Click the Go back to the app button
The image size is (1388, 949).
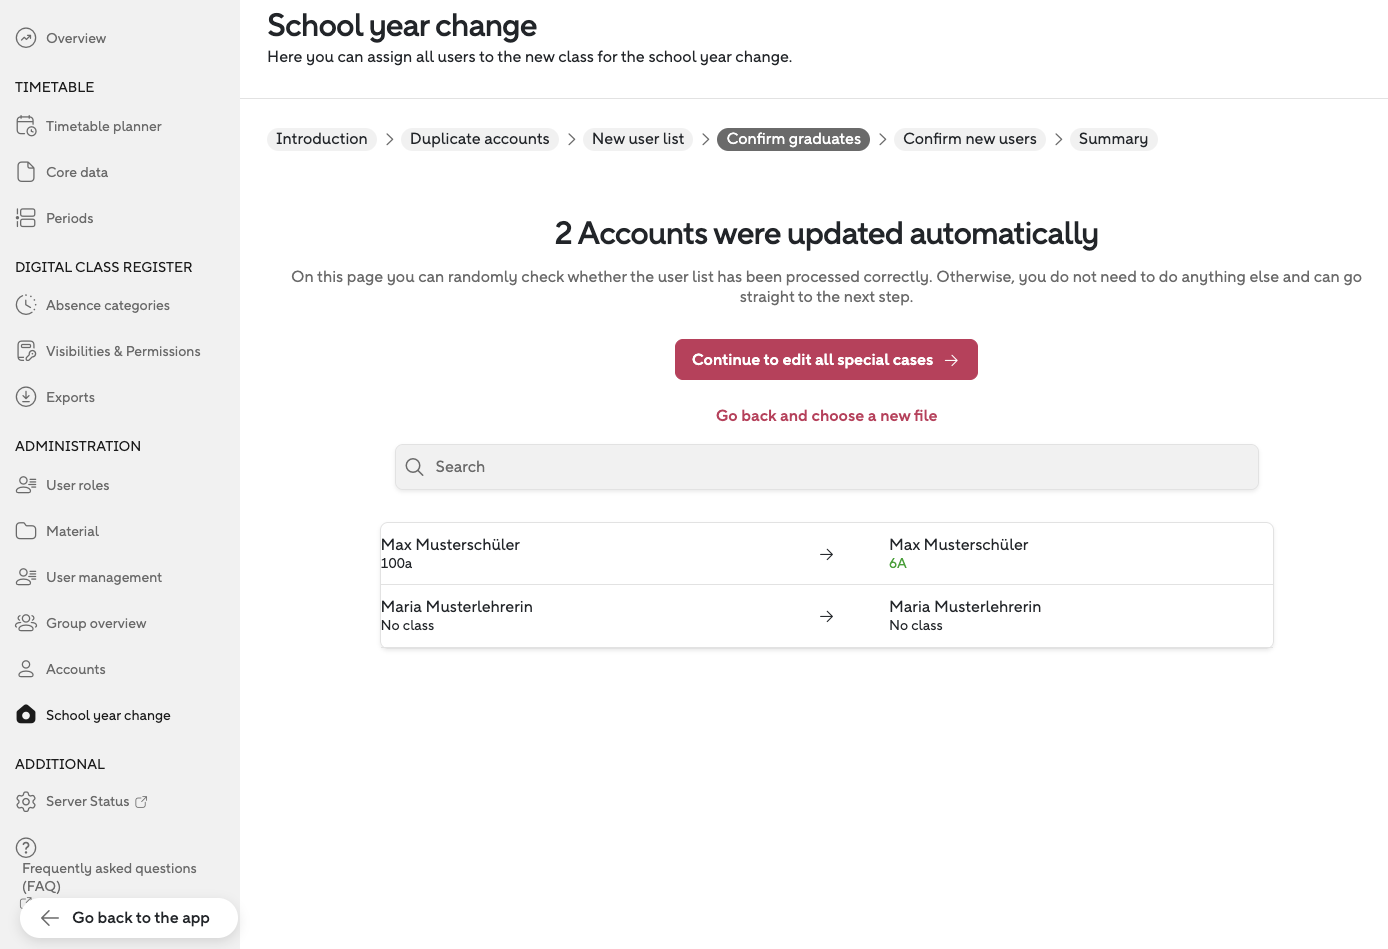click(x=129, y=918)
